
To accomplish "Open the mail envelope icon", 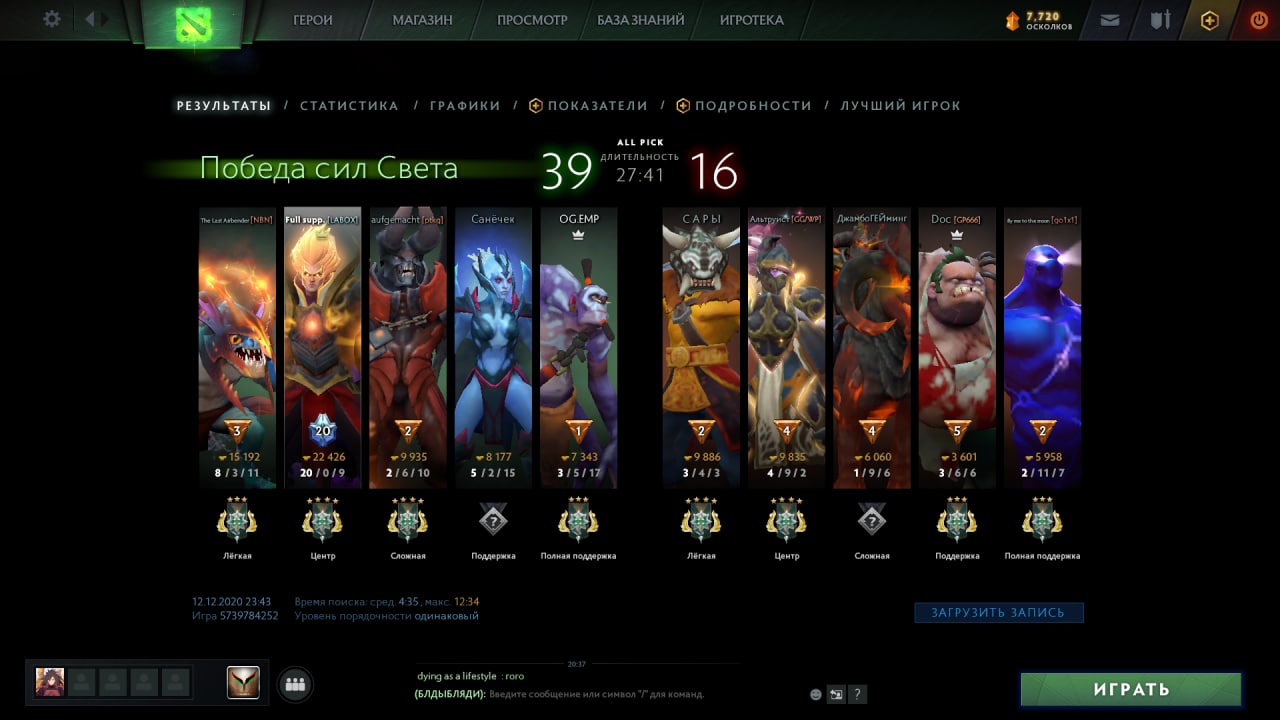I will 1110,20.
